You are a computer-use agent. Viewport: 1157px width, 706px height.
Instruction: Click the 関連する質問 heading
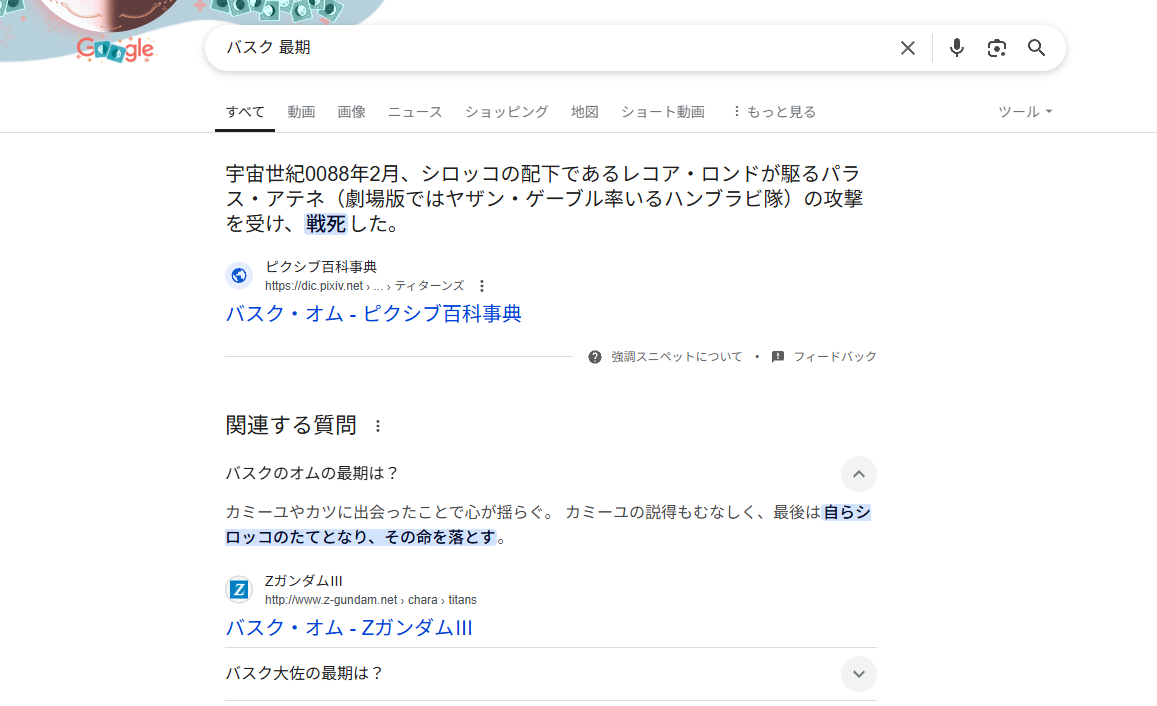tap(291, 425)
